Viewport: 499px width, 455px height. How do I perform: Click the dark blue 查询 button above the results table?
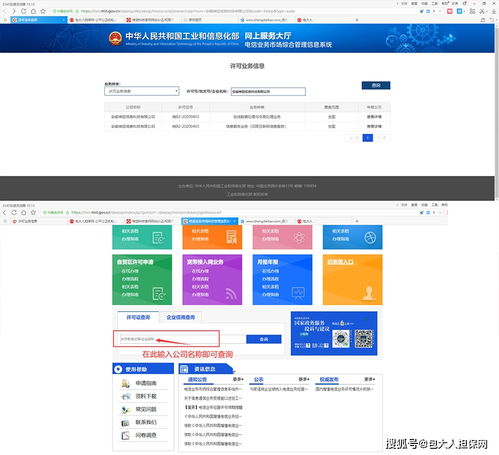[x=376, y=85]
